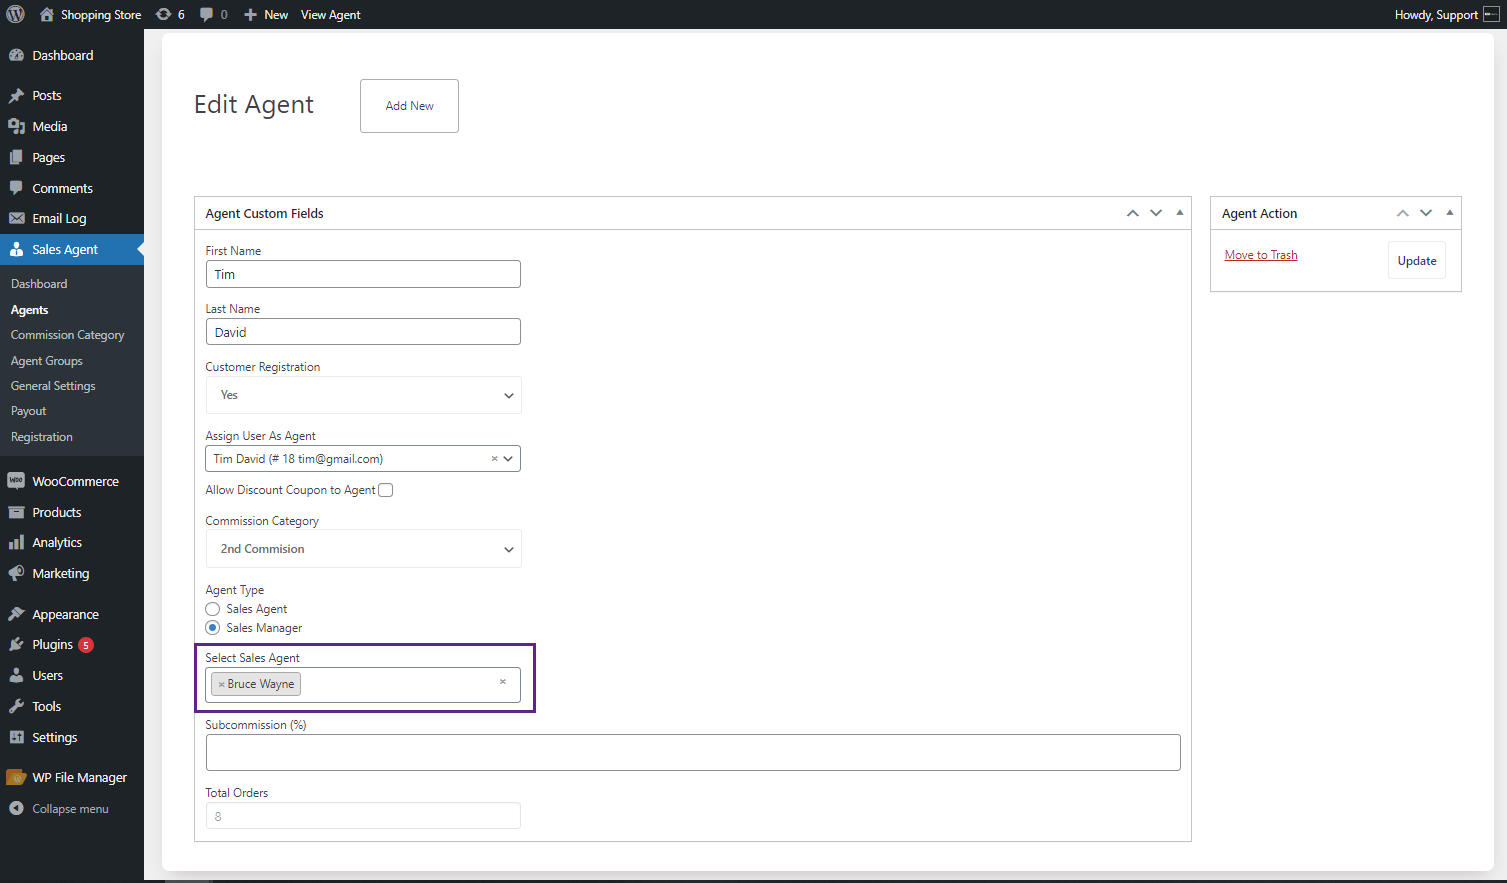Move Agent Action panel down
Viewport: 1507px width, 883px height.
click(x=1426, y=213)
